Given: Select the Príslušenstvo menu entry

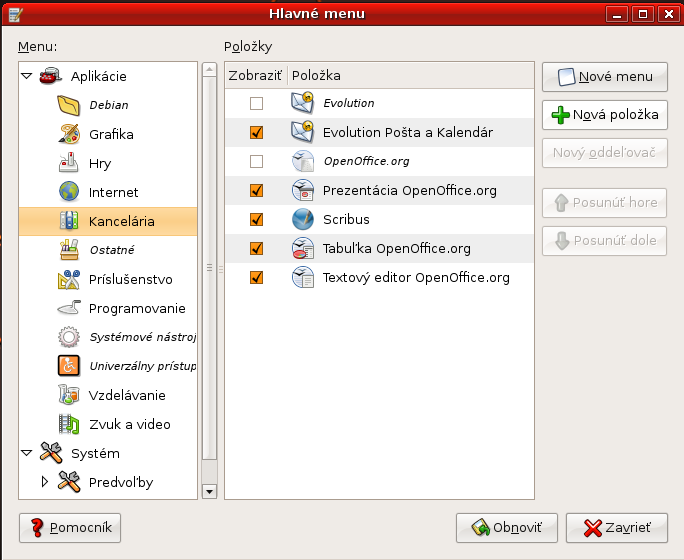Looking at the screenshot, I should 130,280.
